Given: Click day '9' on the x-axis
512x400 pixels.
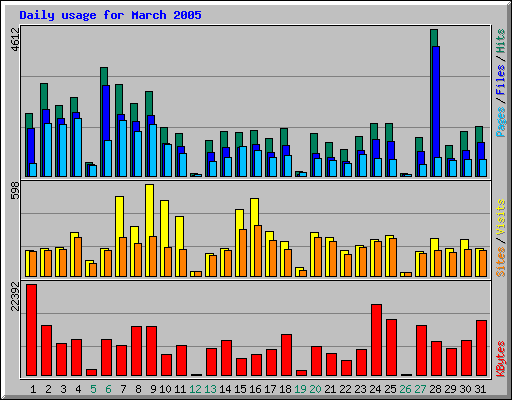Looking at the screenshot, I should pos(153,389).
